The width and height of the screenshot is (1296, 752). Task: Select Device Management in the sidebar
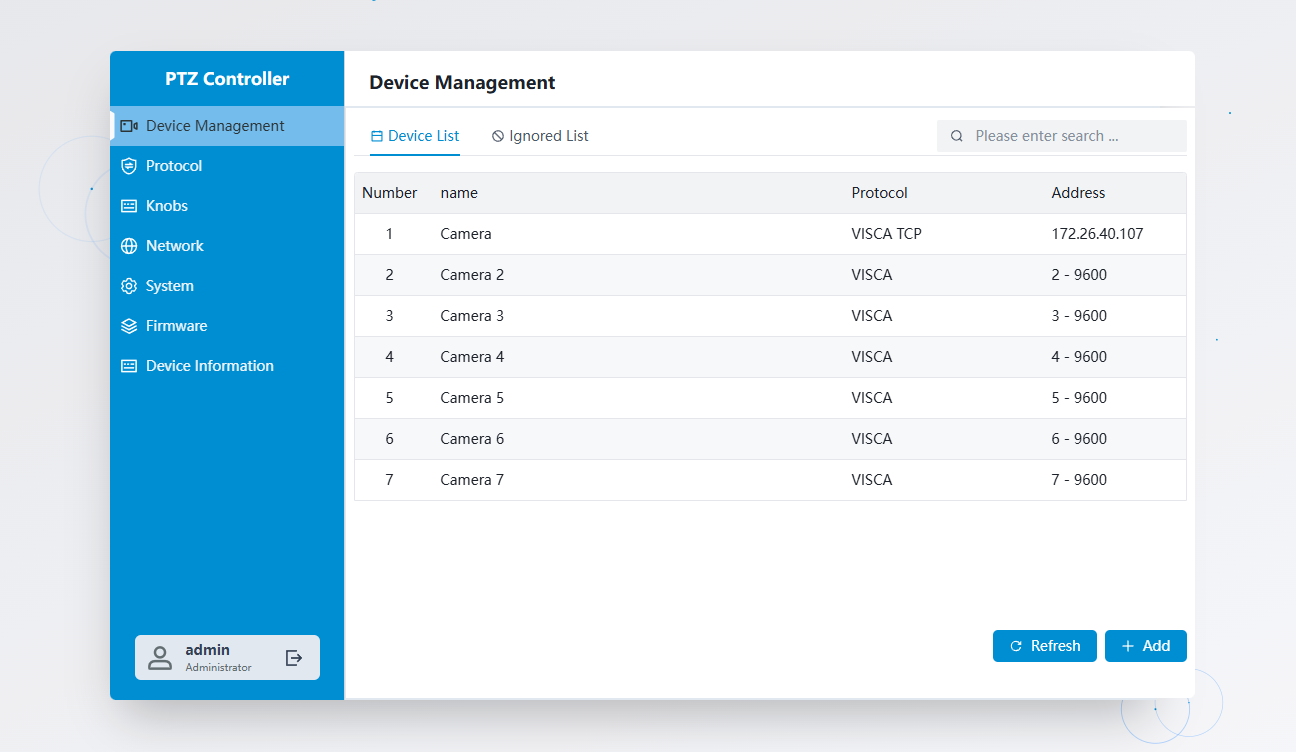coord(227,126)
